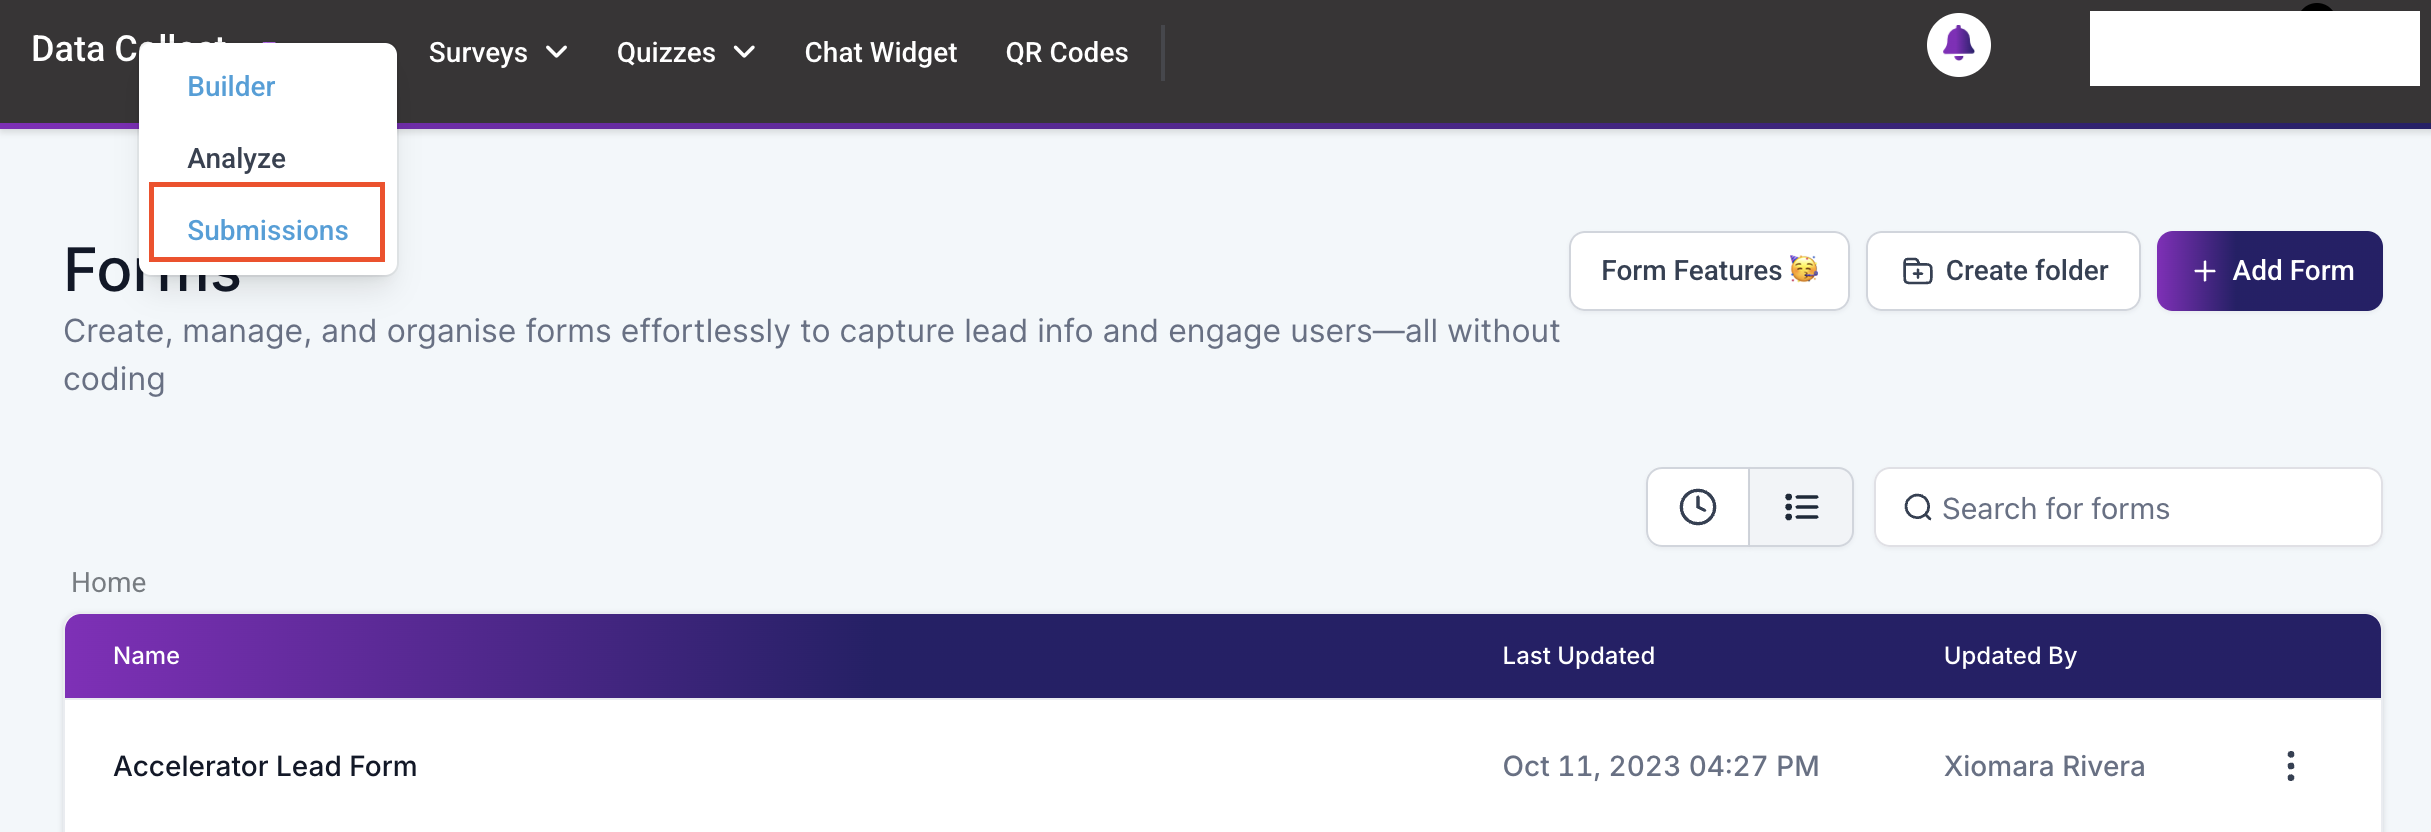Choose Analyze in the dropdown menu
This screenshot has width=2431, height=832.
coord(237,158)
